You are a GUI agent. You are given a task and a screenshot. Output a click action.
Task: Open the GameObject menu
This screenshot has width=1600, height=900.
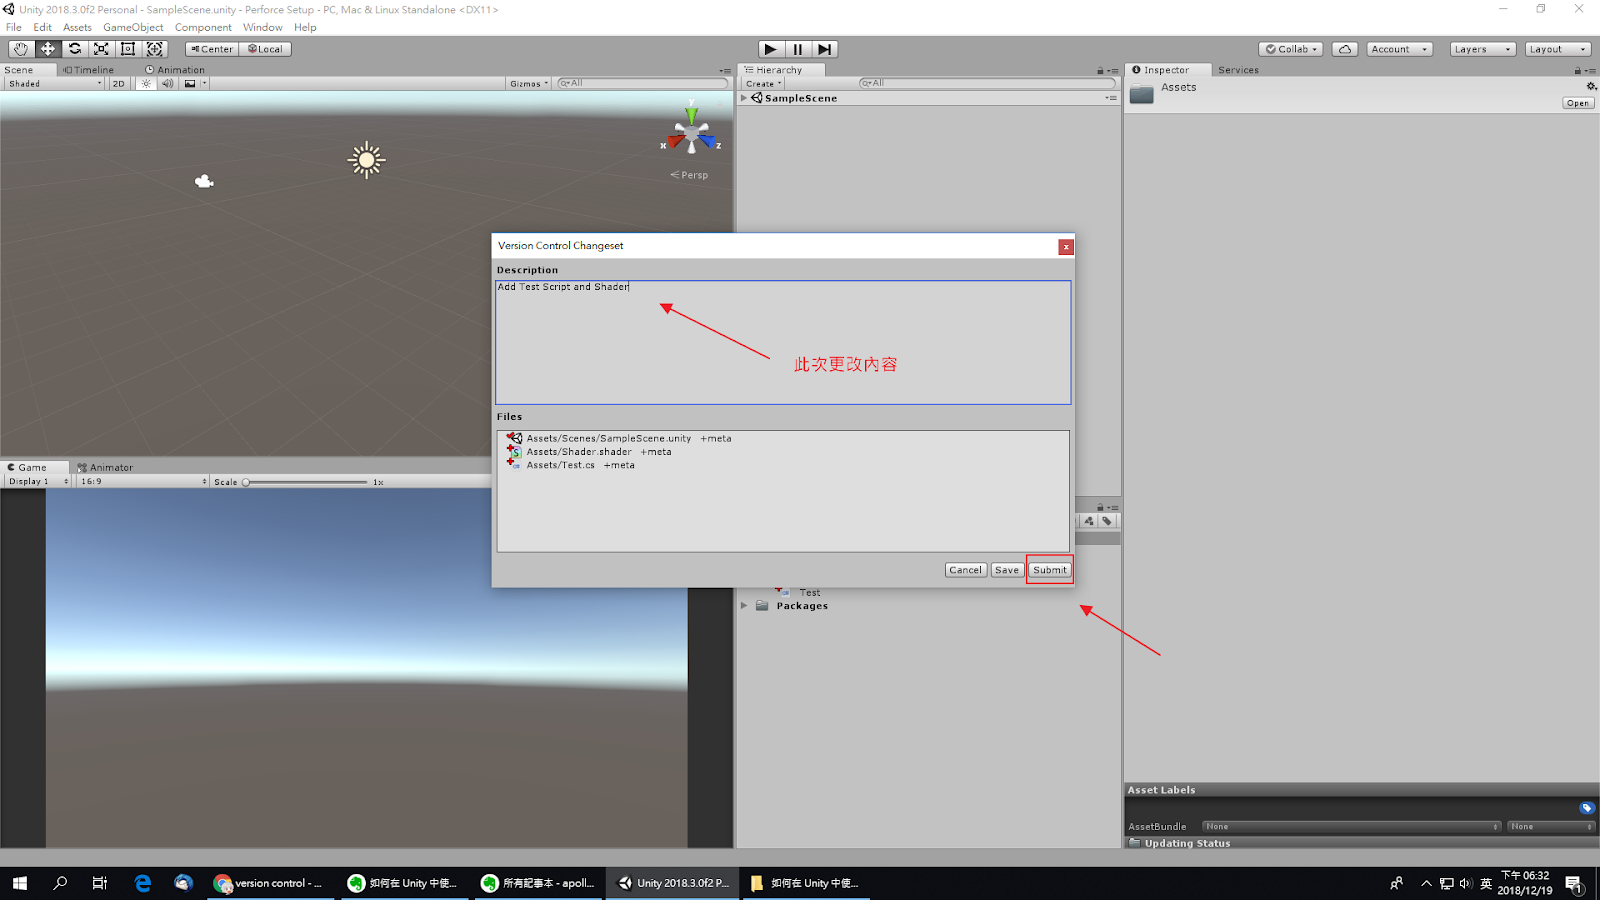pyautogui.click(x=131, y=27)
